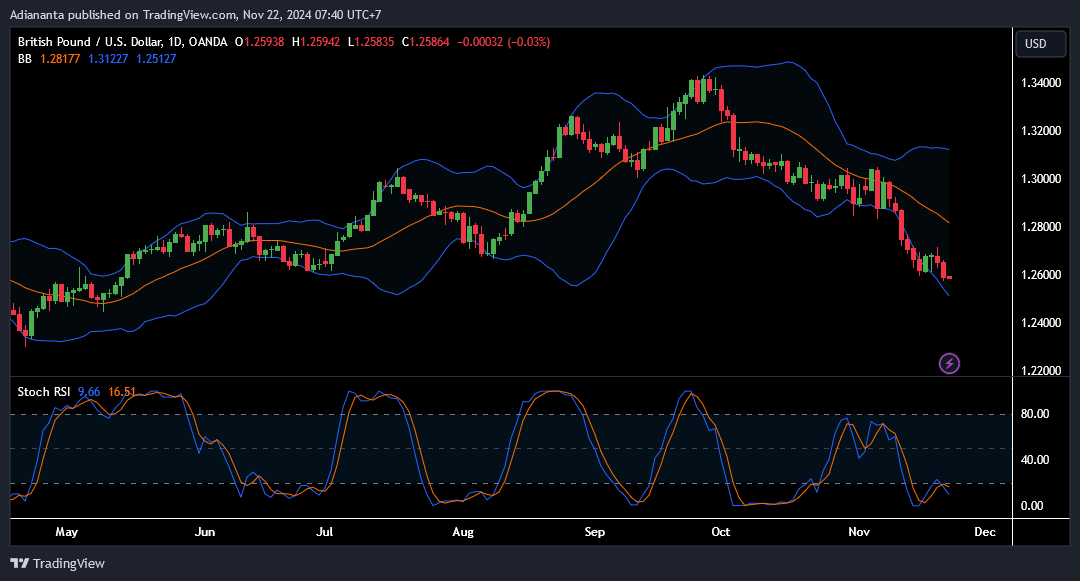1080x581 pixels.
Task: Click the Jul label on time axis
Action: [x=324, y=531]
